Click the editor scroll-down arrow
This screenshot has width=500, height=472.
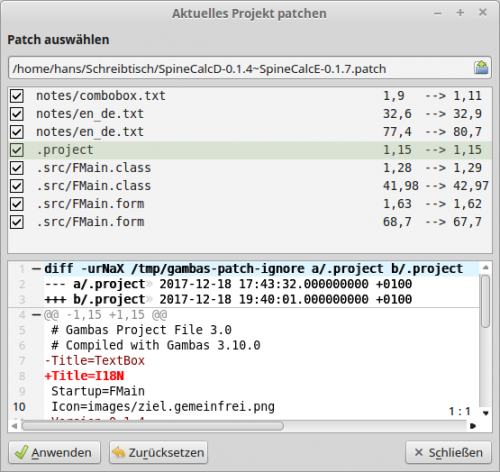click(486, 413)
